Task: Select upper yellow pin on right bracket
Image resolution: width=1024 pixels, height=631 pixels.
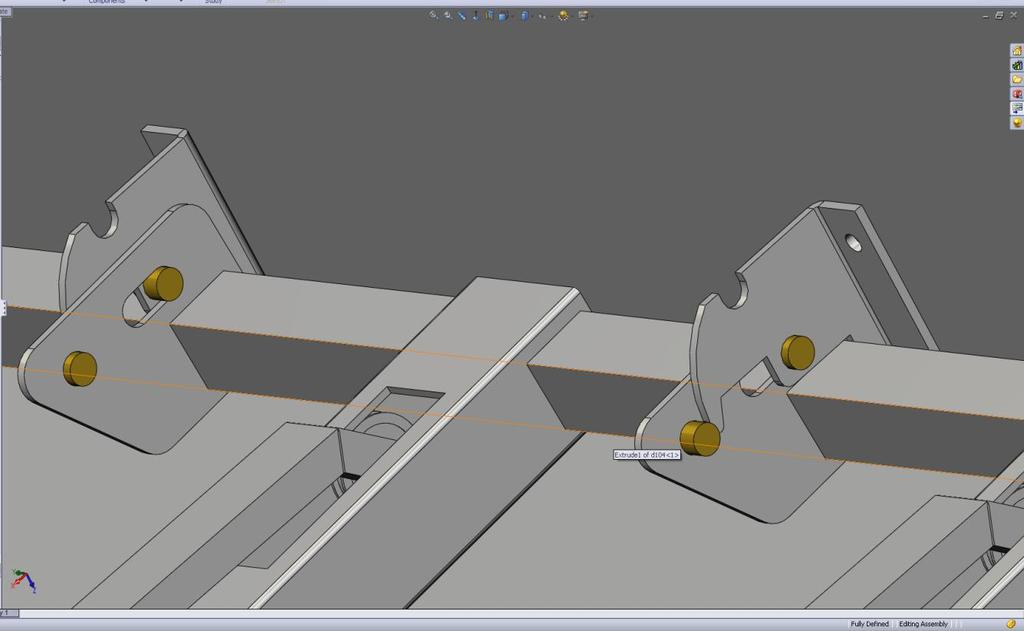Action: (798, 352)
